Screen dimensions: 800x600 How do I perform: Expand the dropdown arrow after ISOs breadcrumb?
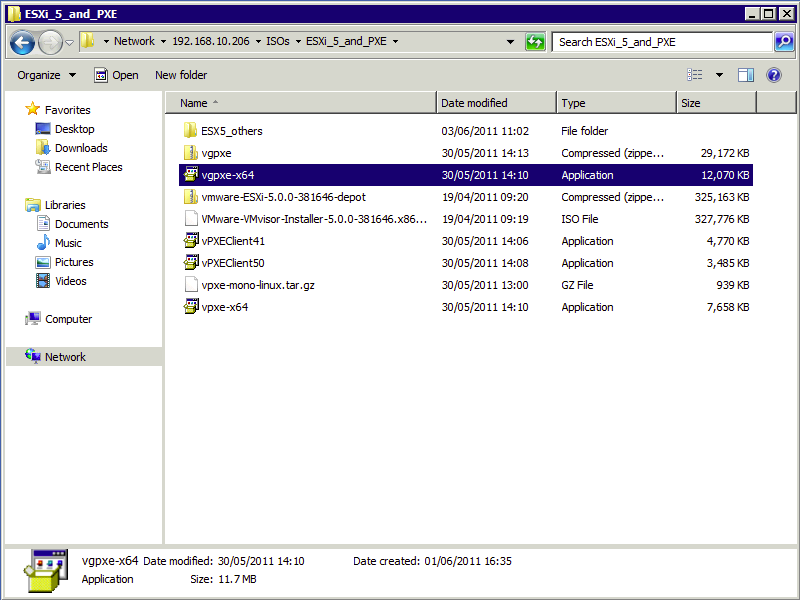point(298,41)
